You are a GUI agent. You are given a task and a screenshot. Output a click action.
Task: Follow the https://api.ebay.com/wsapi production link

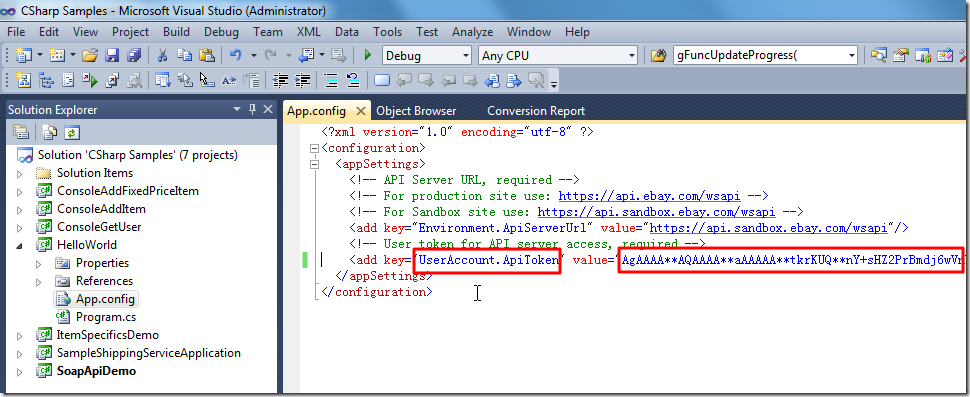pyautogui.click(x=651, y=196)
